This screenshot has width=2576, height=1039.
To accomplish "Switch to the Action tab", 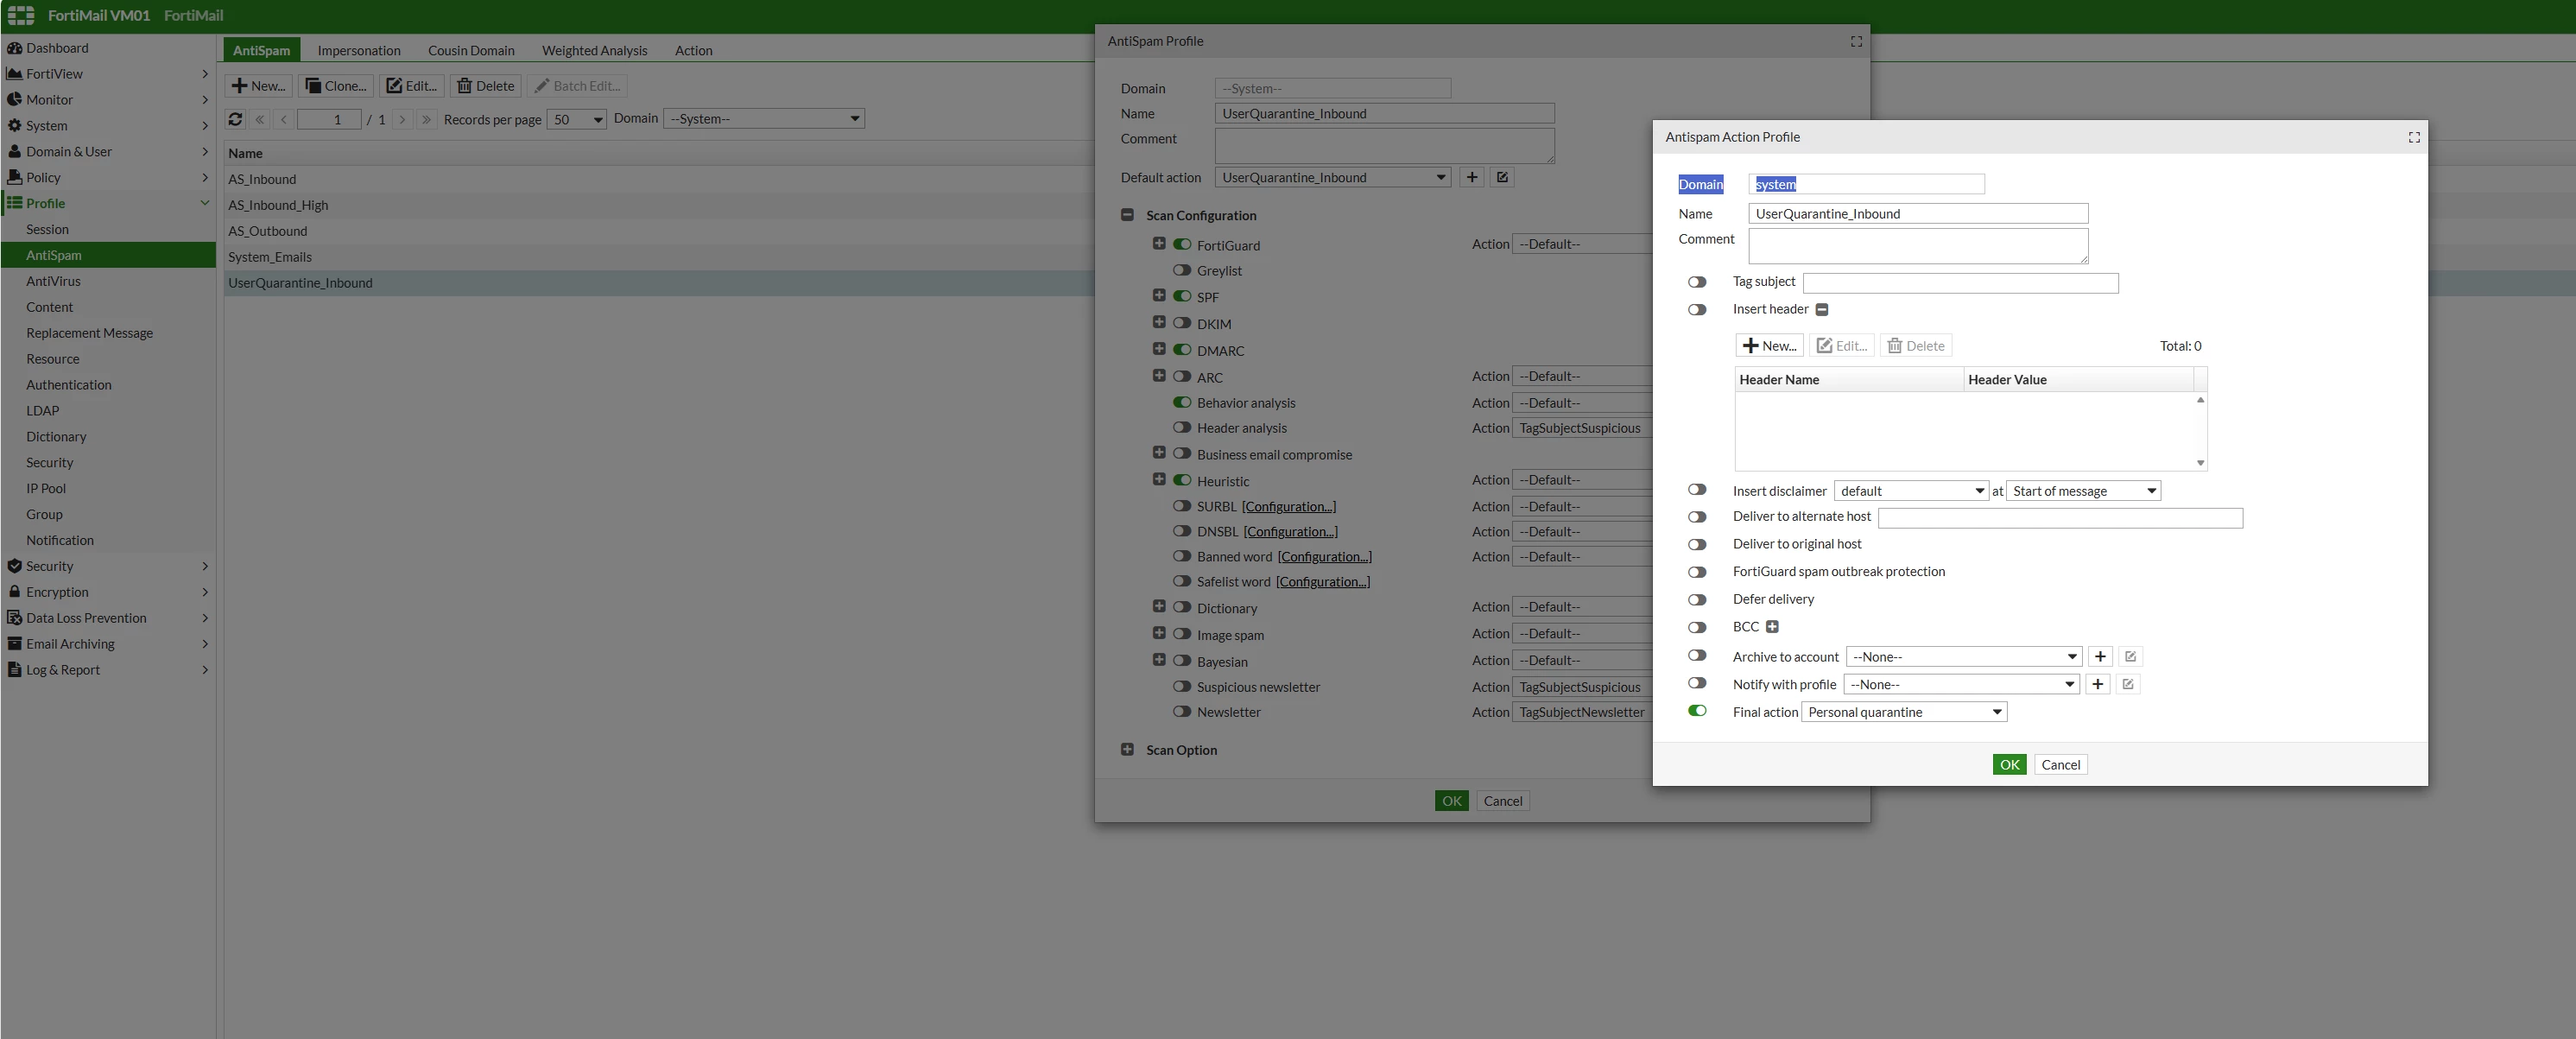I will pos(693,50).
